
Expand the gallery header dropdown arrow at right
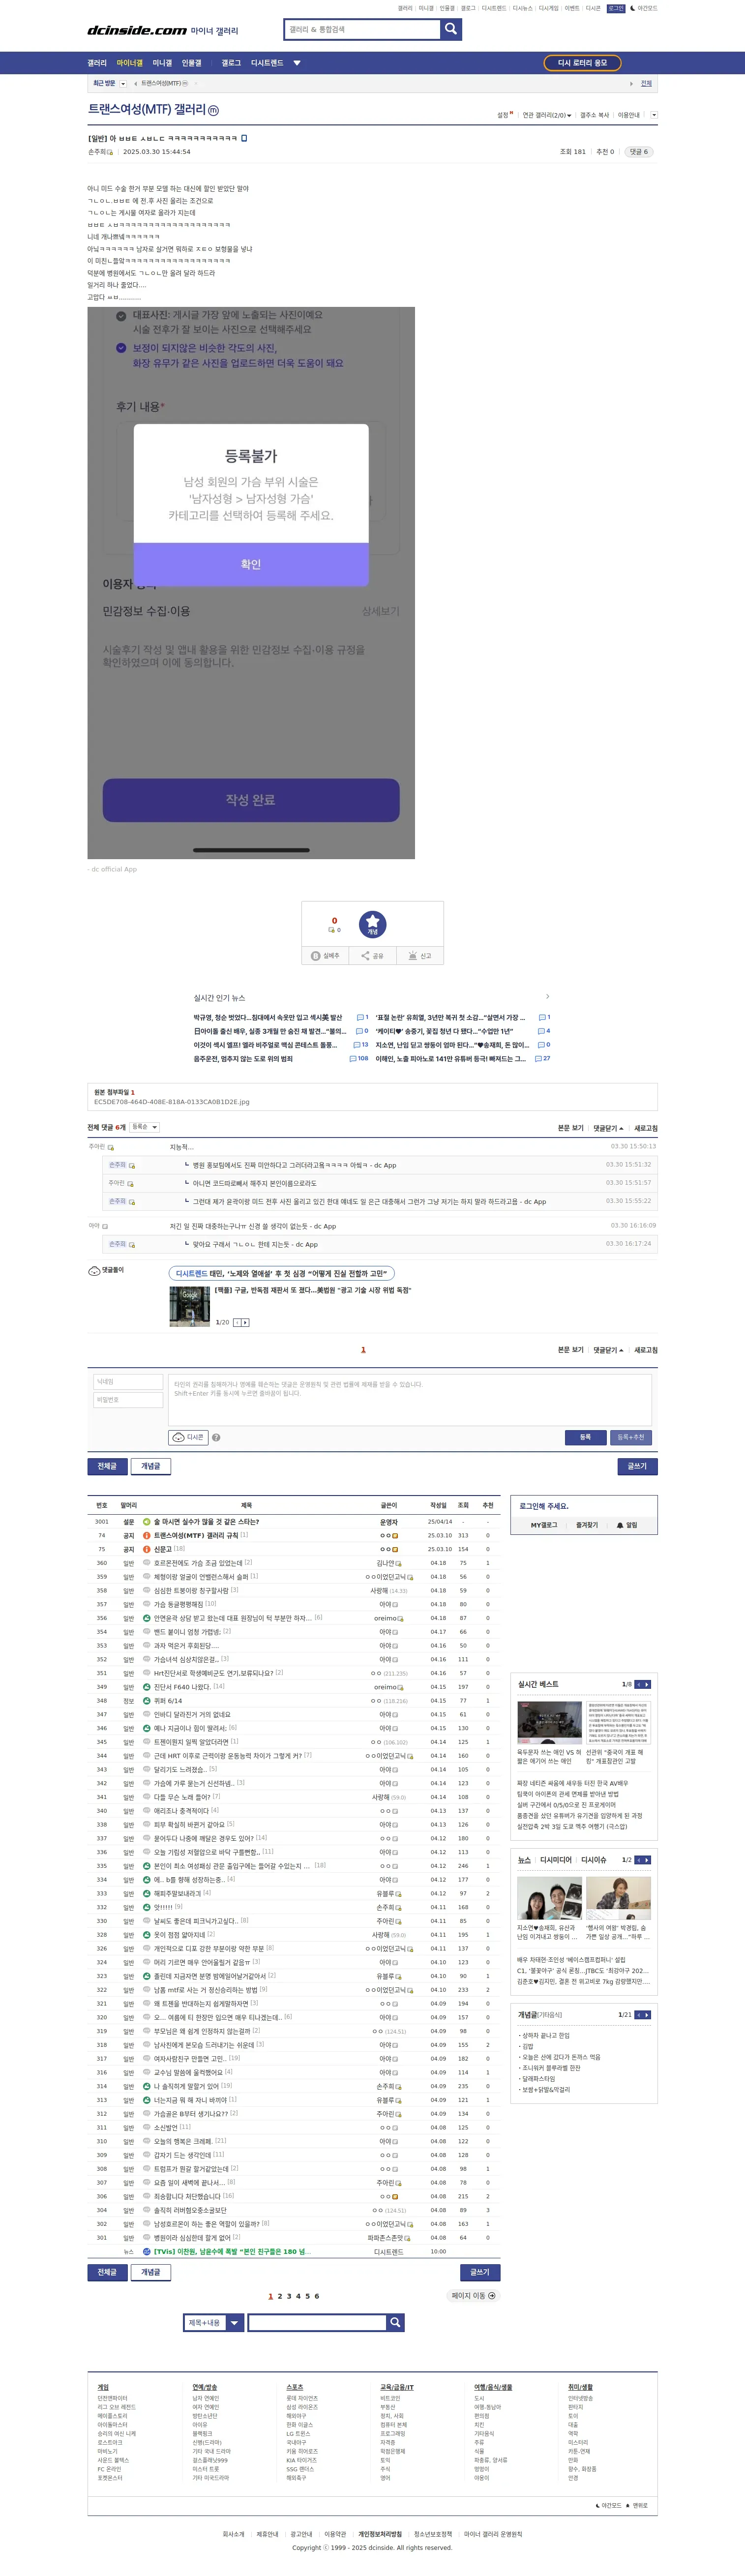(x=654, y=115)
